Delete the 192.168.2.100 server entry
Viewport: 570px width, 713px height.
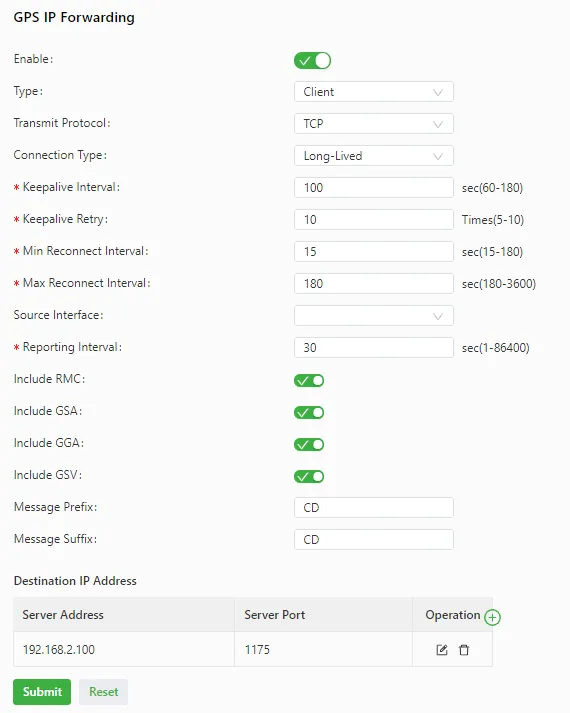pos(464,650)
